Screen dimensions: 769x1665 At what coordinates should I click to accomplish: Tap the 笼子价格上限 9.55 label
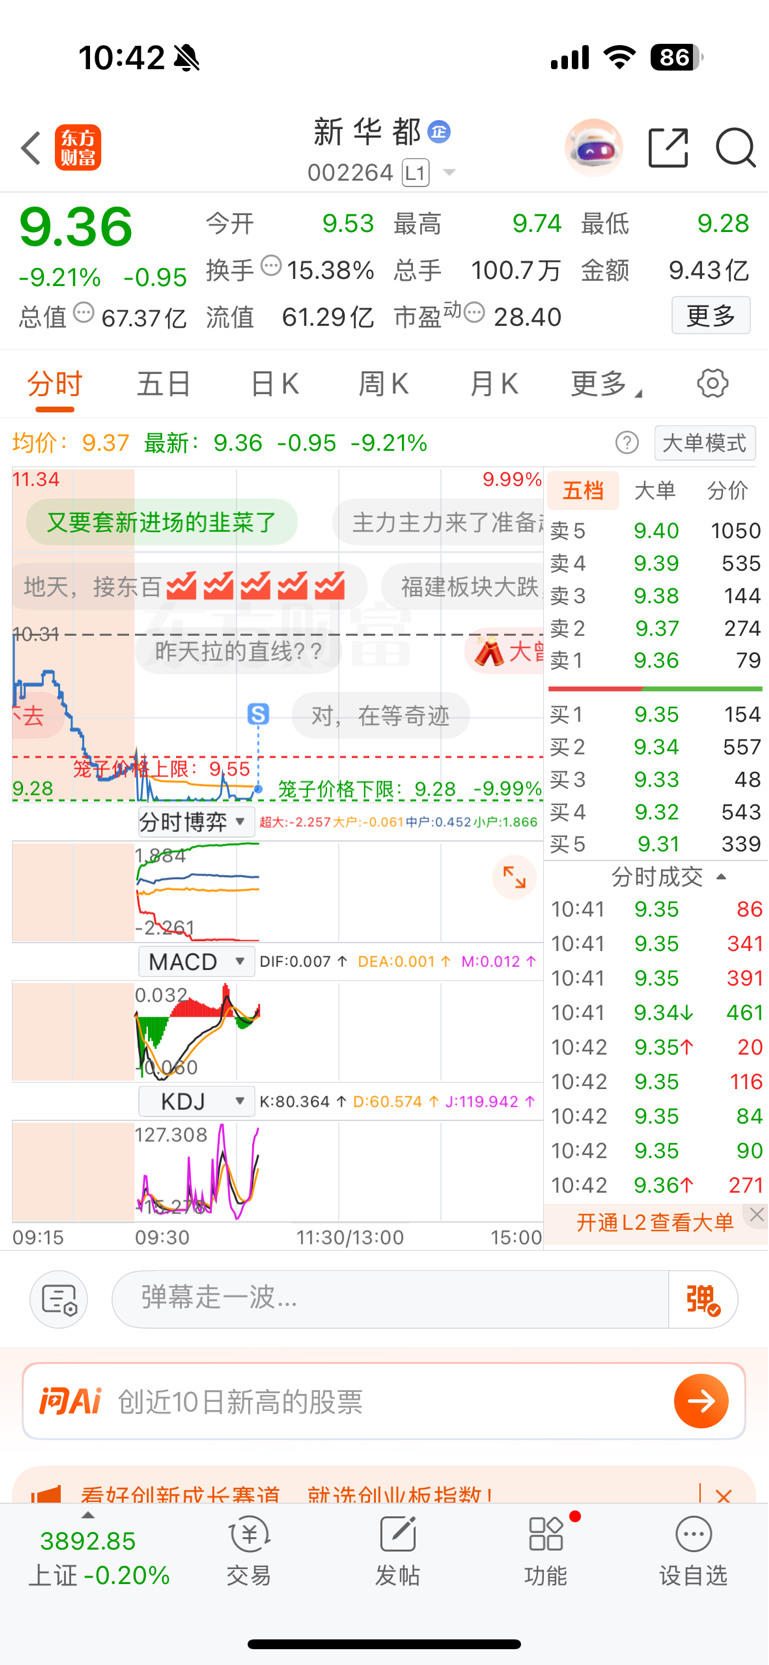(161, 768)
